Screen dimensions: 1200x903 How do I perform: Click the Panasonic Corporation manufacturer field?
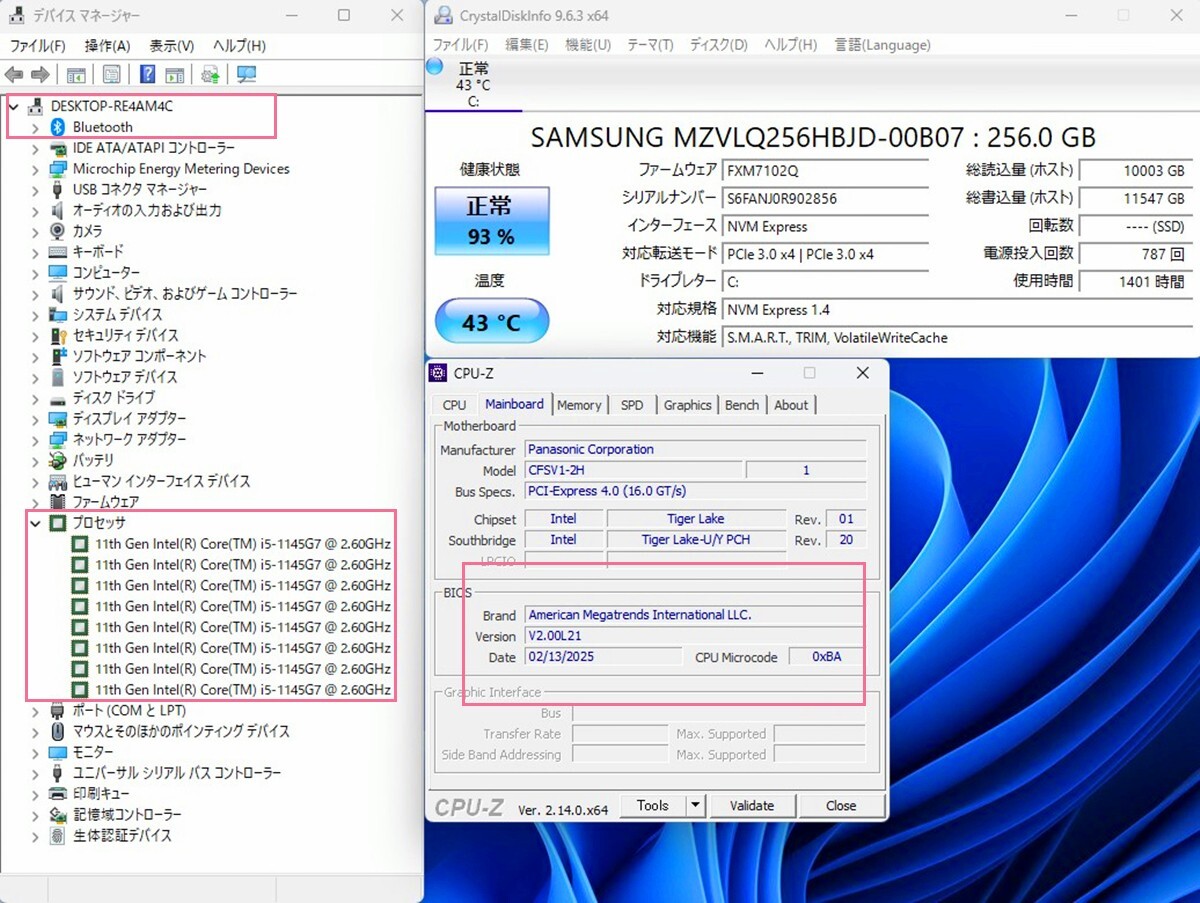click(695, 450)
